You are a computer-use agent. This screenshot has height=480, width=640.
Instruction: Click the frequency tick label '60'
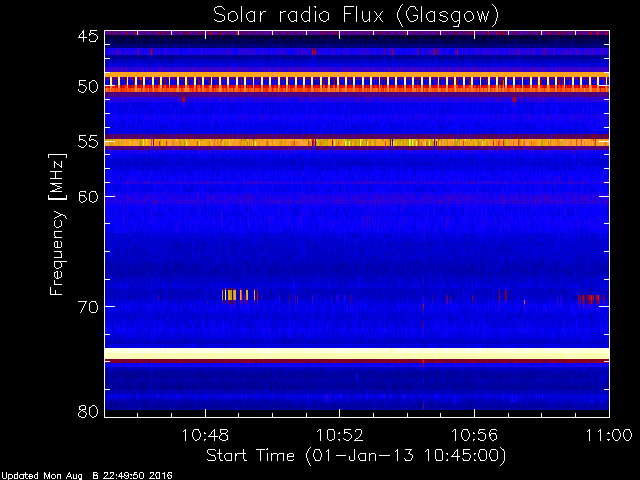point(88,197)
